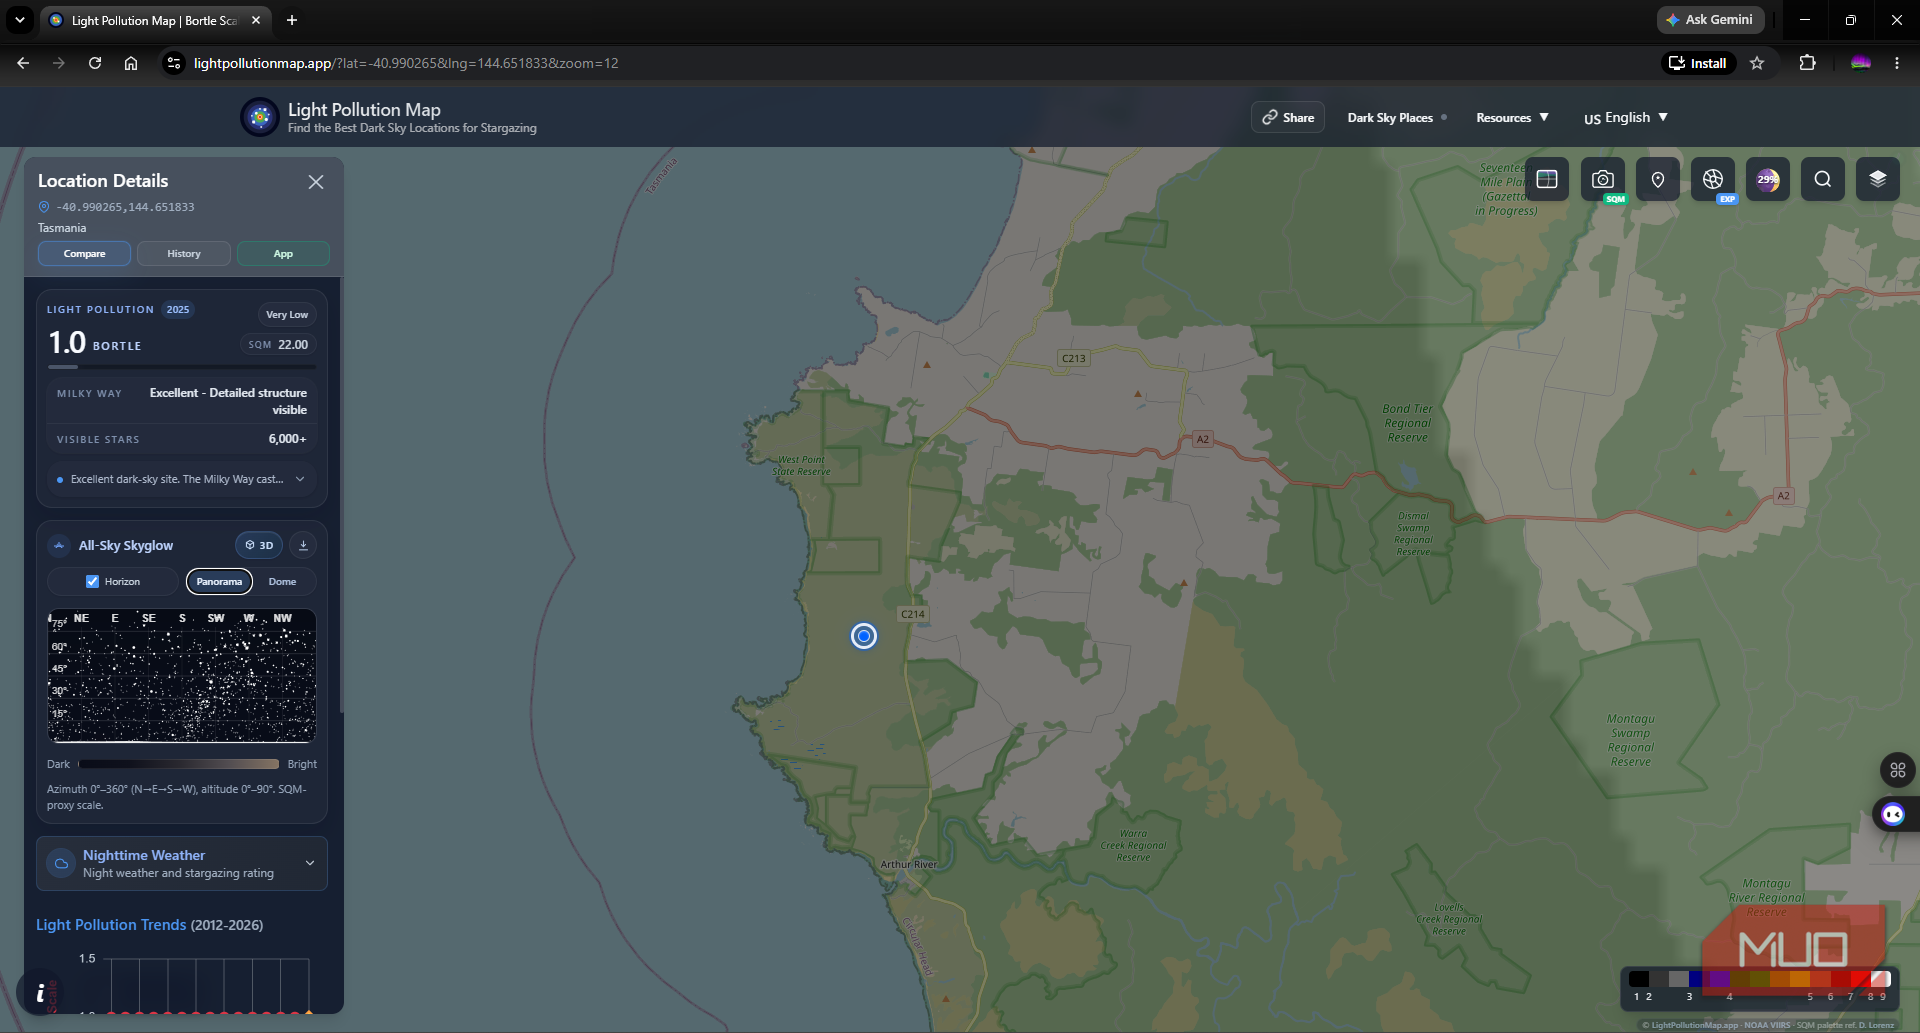Expand the Excellent dark-sky site description
Screen dimensions: 1920x1033
[182, 479]
